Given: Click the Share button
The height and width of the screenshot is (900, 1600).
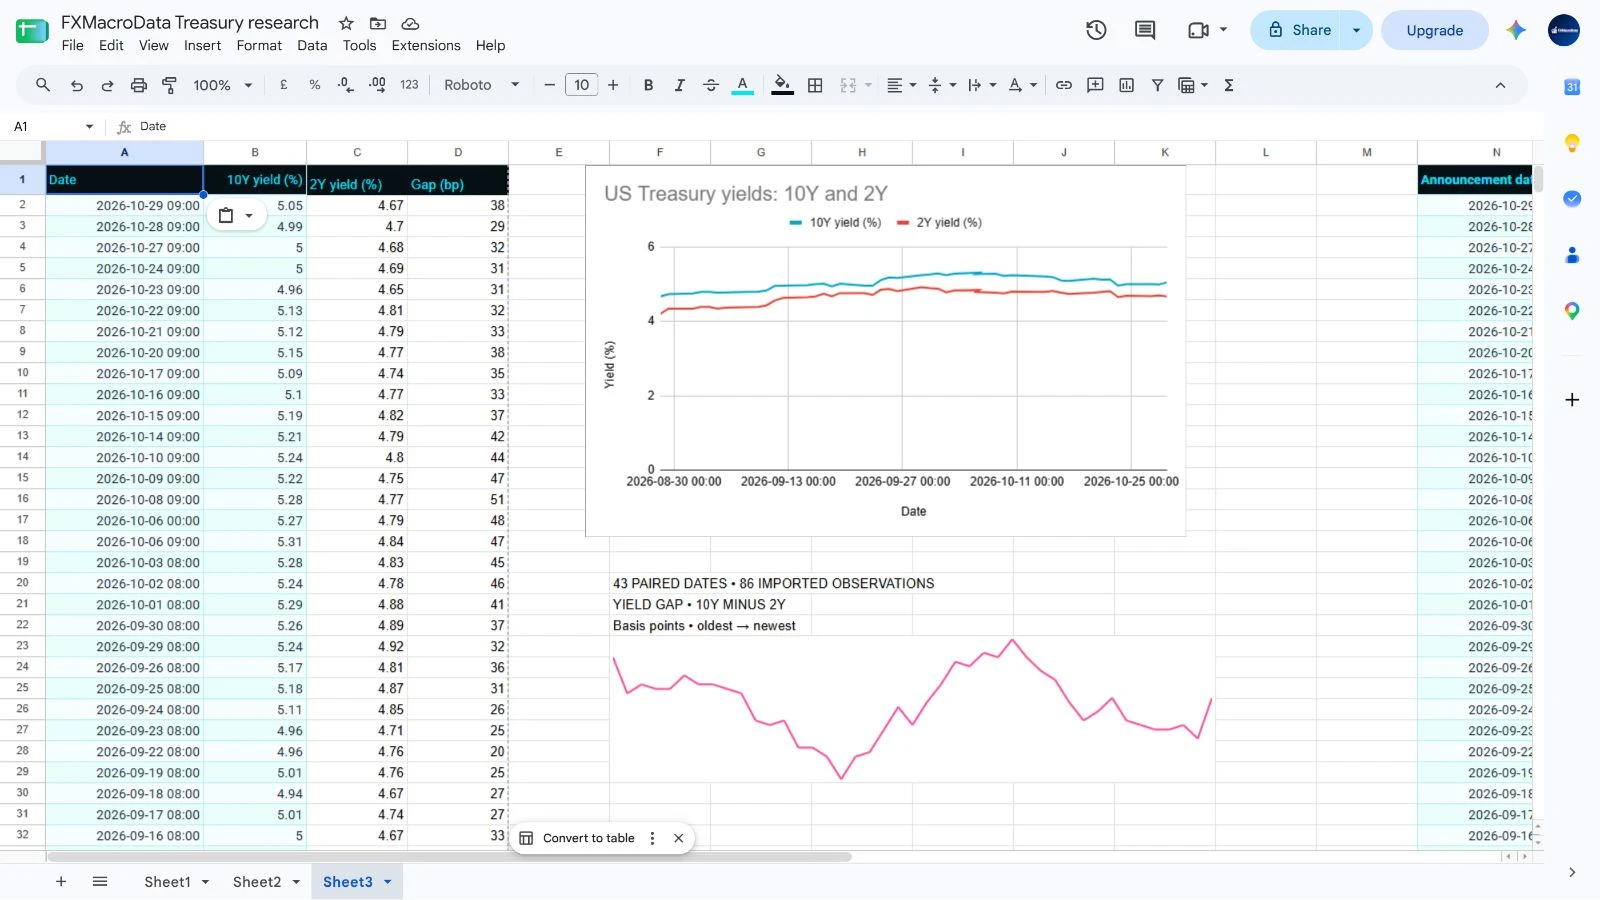Looking at the screenshot, I should coord(1298,30).
